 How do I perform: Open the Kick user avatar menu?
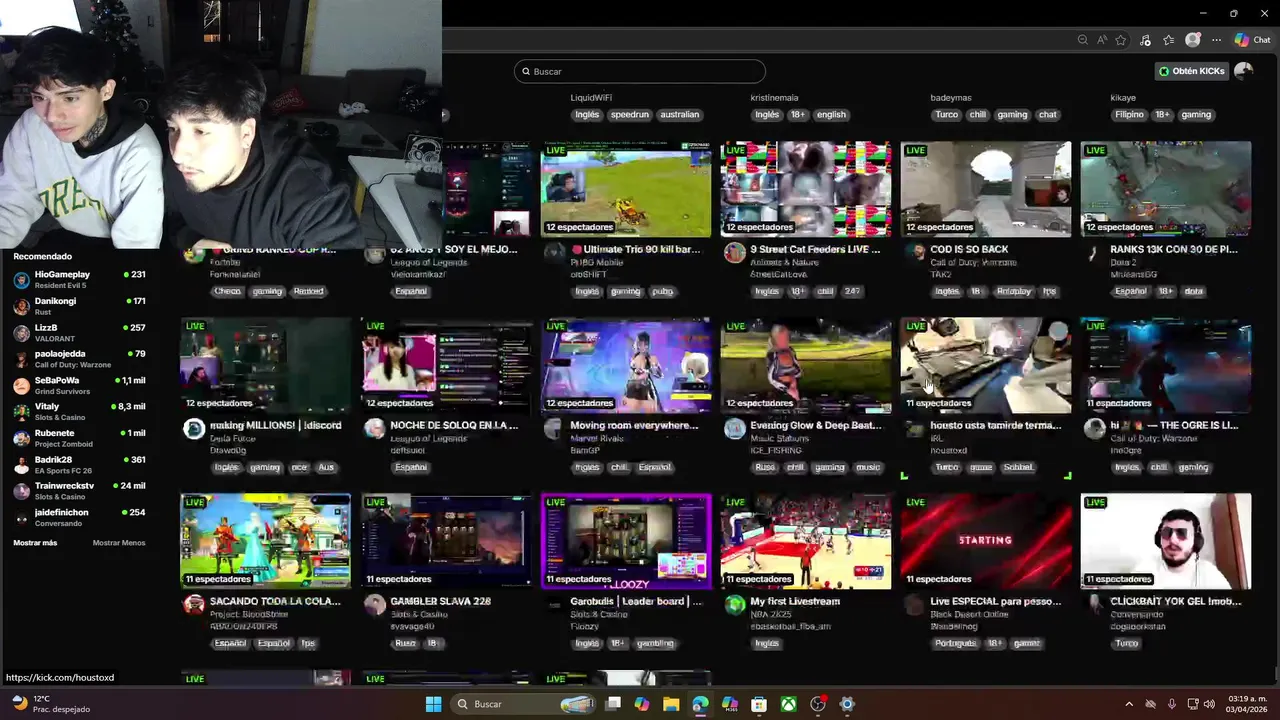click(x=1243, y=71)
